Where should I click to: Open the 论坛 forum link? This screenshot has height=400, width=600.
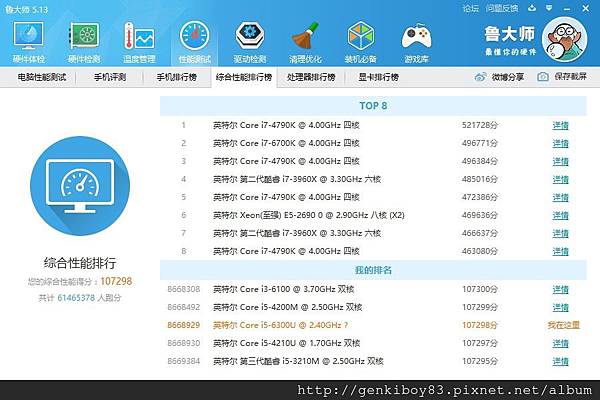(x=470, y=8)
